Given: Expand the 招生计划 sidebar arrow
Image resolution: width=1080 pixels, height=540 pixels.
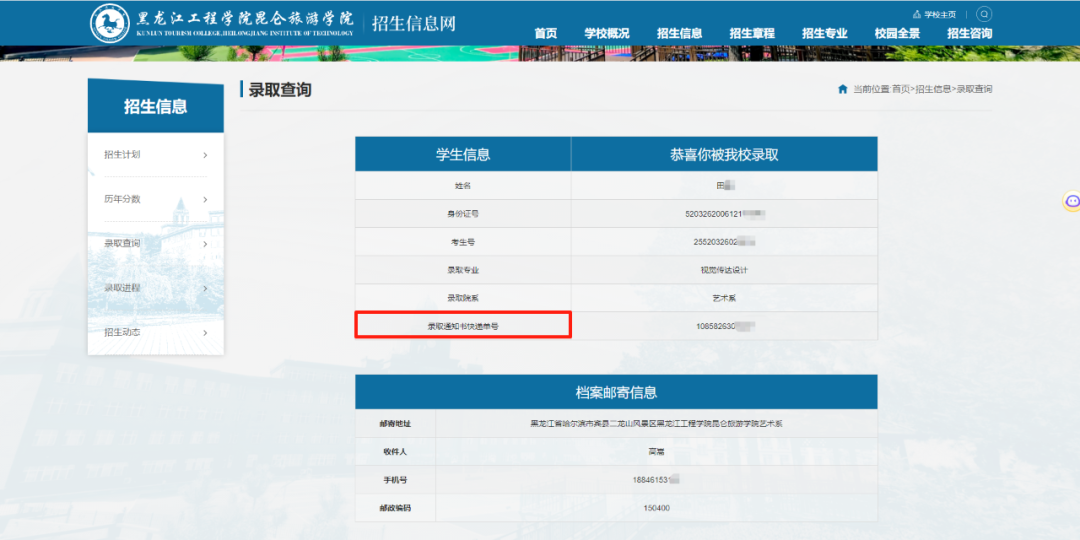Looking at the screenshot, I should [x=205, y=155].
